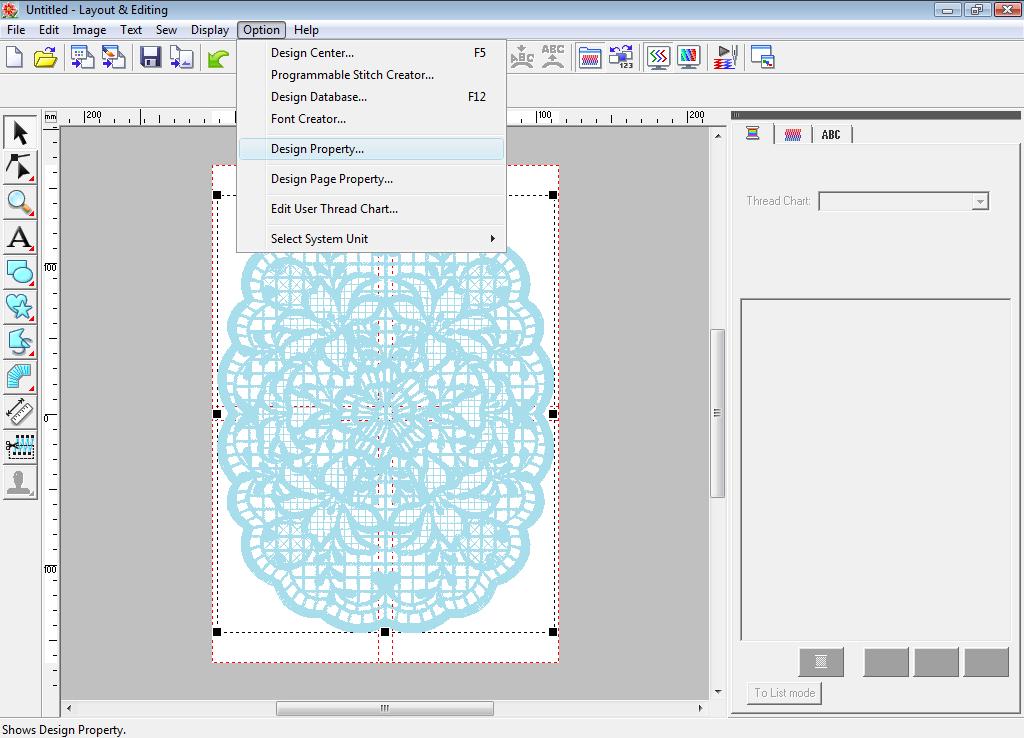Expand the Select System Unit submenu

click(372, 239)
